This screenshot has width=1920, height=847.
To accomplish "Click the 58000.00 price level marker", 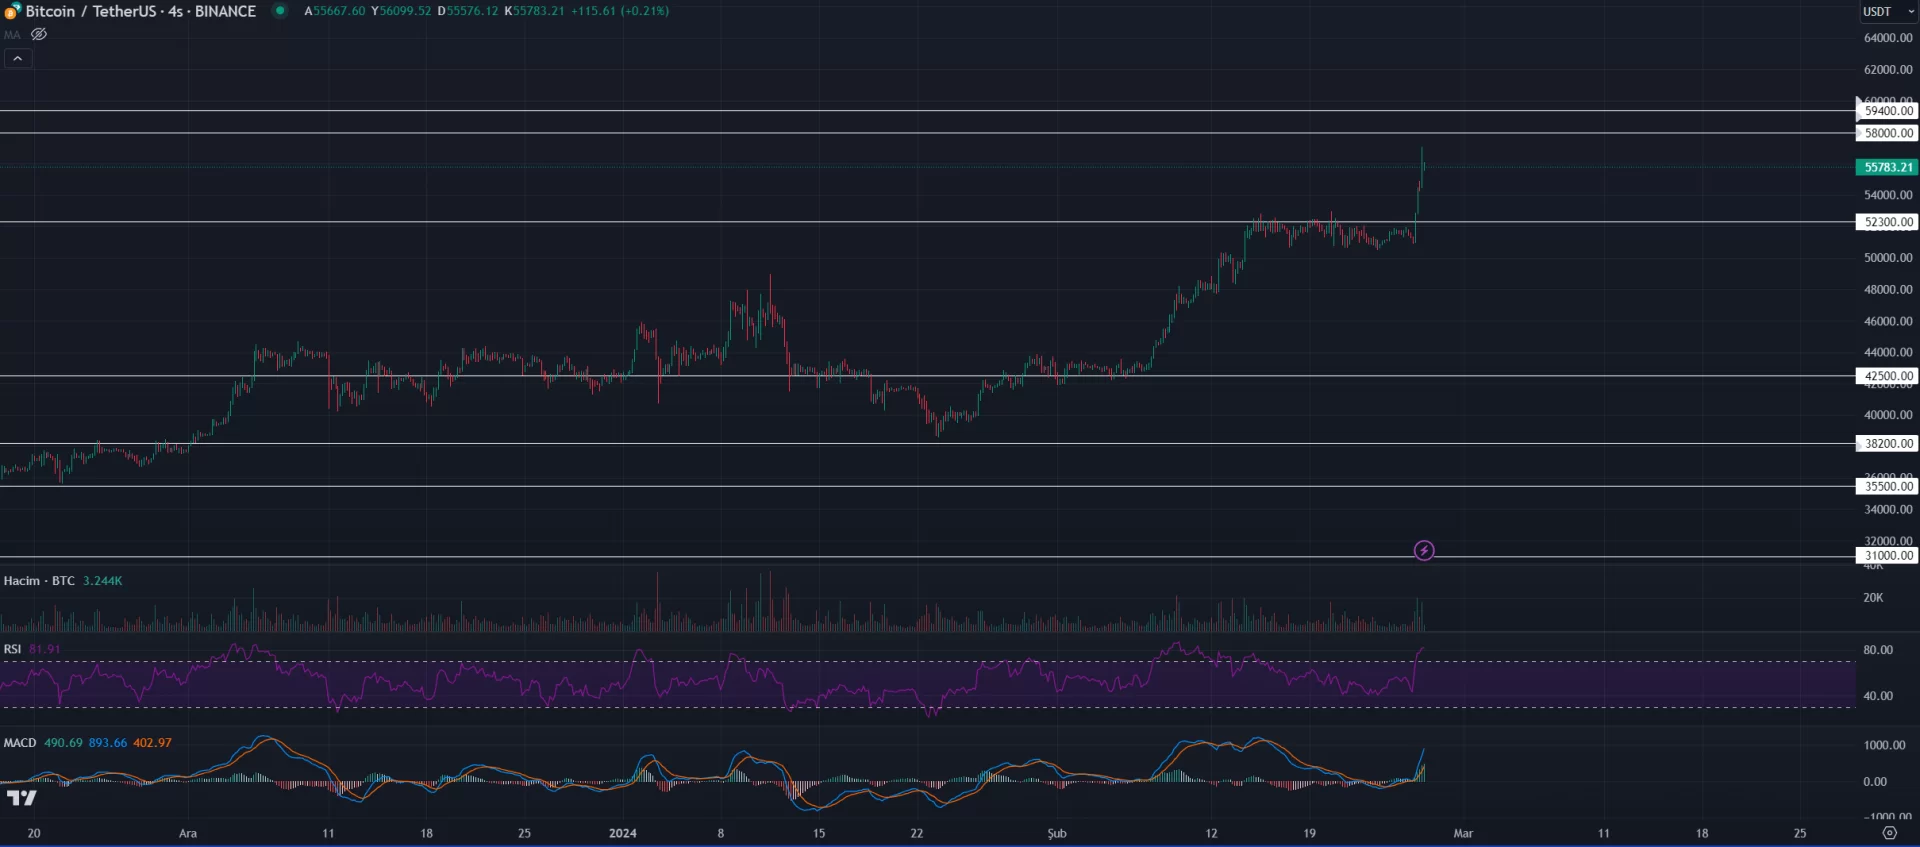I will tap(1887, 133).
